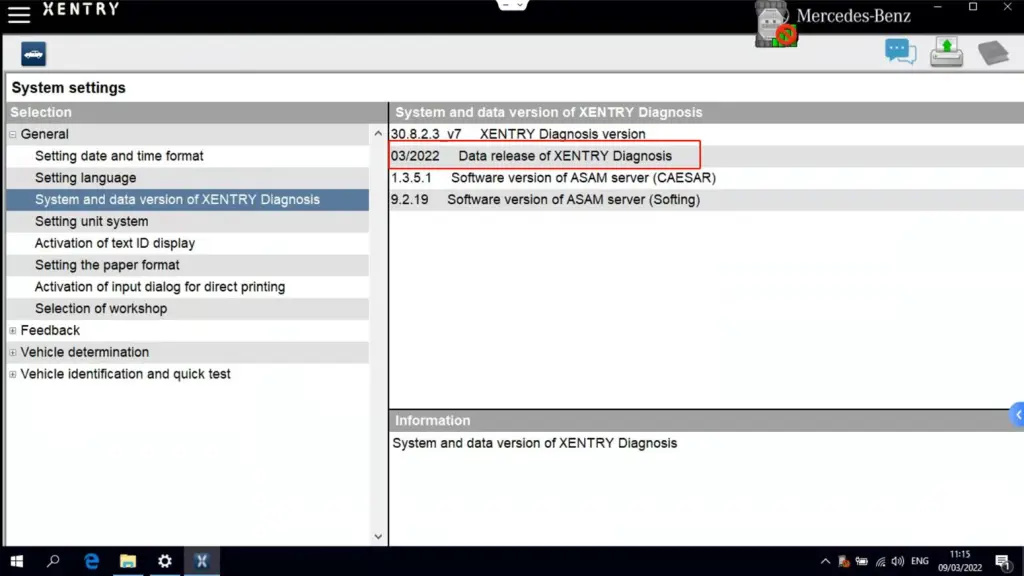This screenshot has height=576, width=1024.
Task: Click the selection list scroll down arrow
Action: (x=378, y=537)
